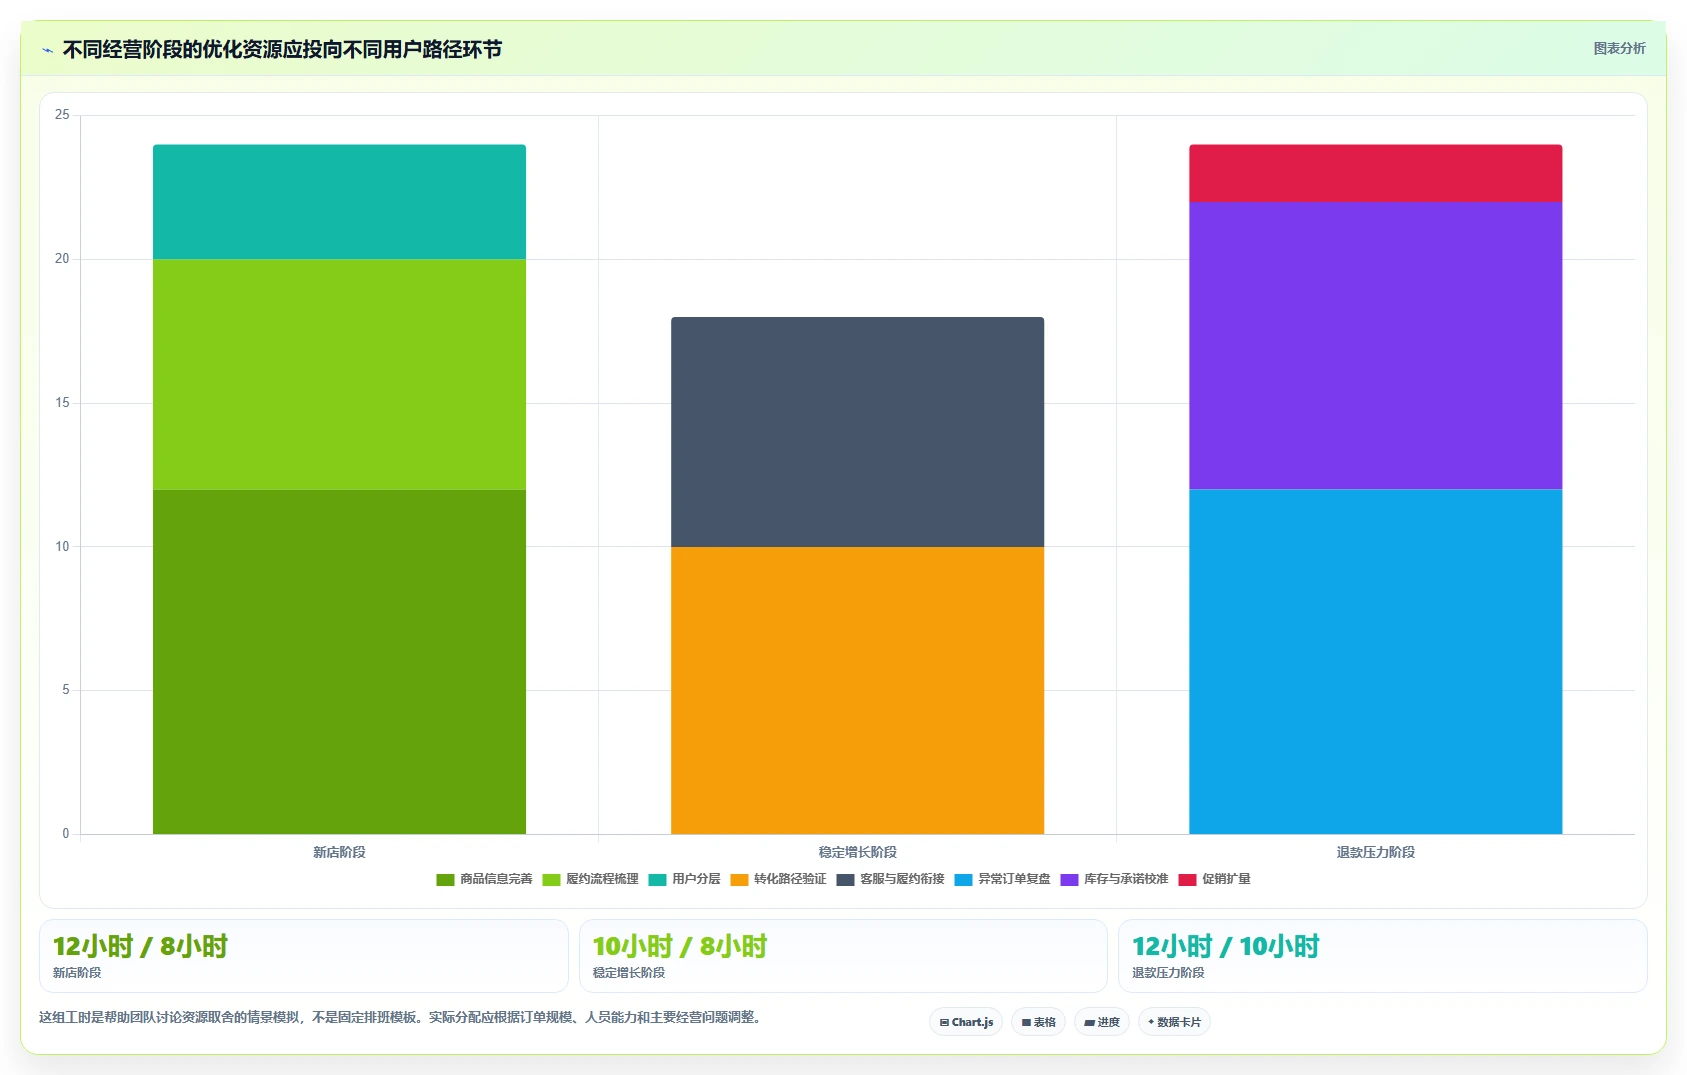Toggle the 促销扩量 legend entry
1687x1075 pixels.
(1214, 880)
